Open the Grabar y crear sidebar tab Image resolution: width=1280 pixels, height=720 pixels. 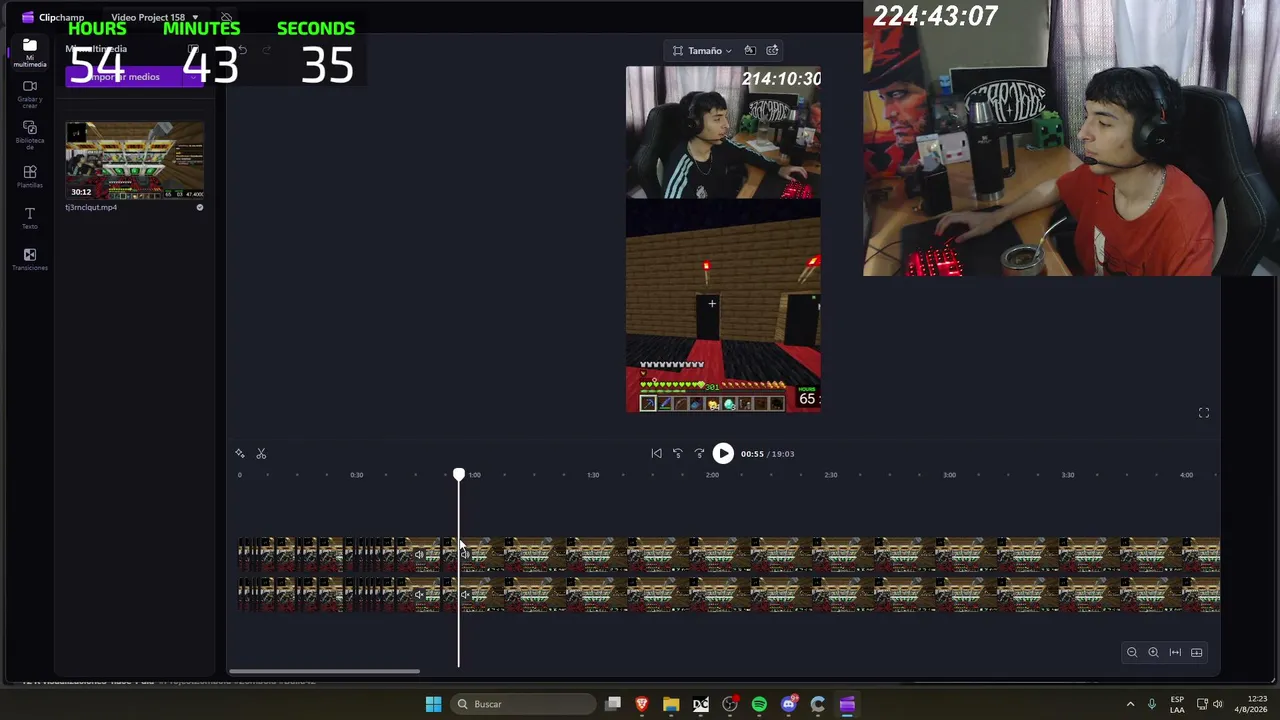pyautogui.click(x=29, y=92)
